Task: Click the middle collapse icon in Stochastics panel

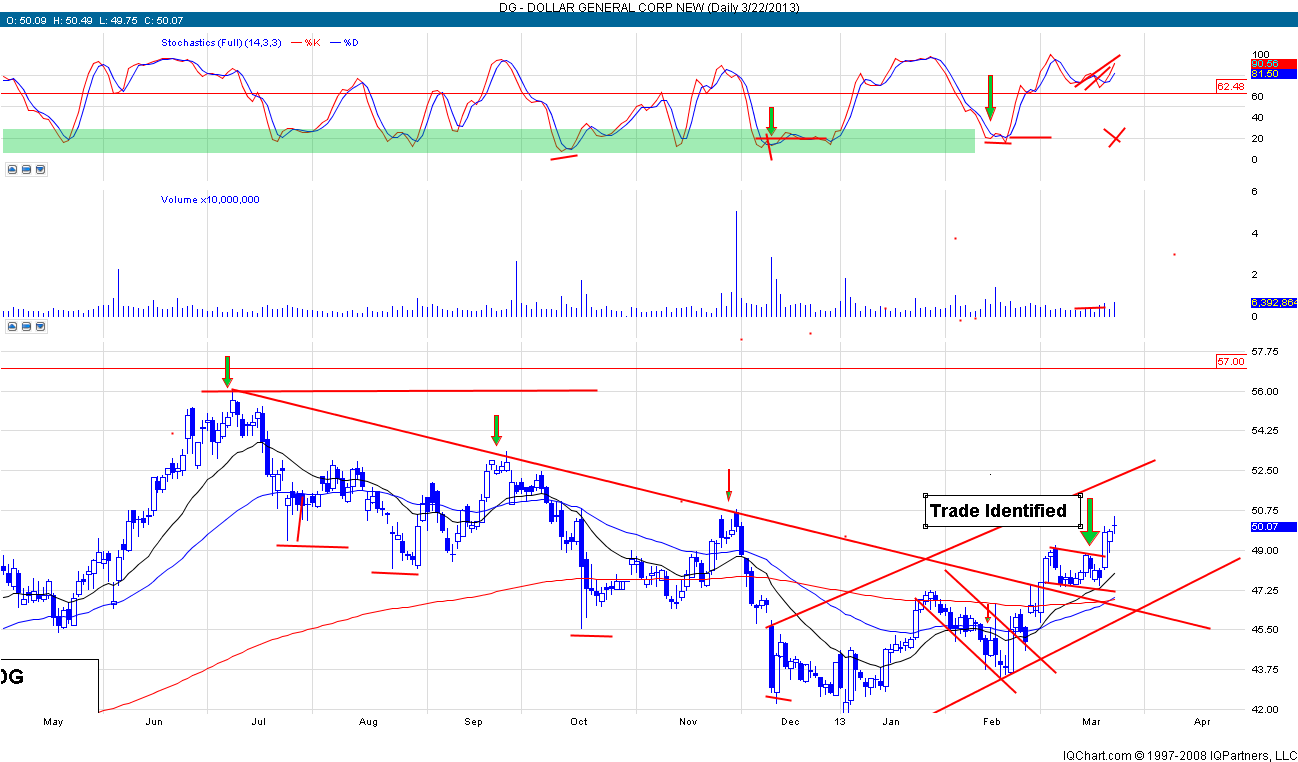Action: pyautogui.click(x=26, y=169)
